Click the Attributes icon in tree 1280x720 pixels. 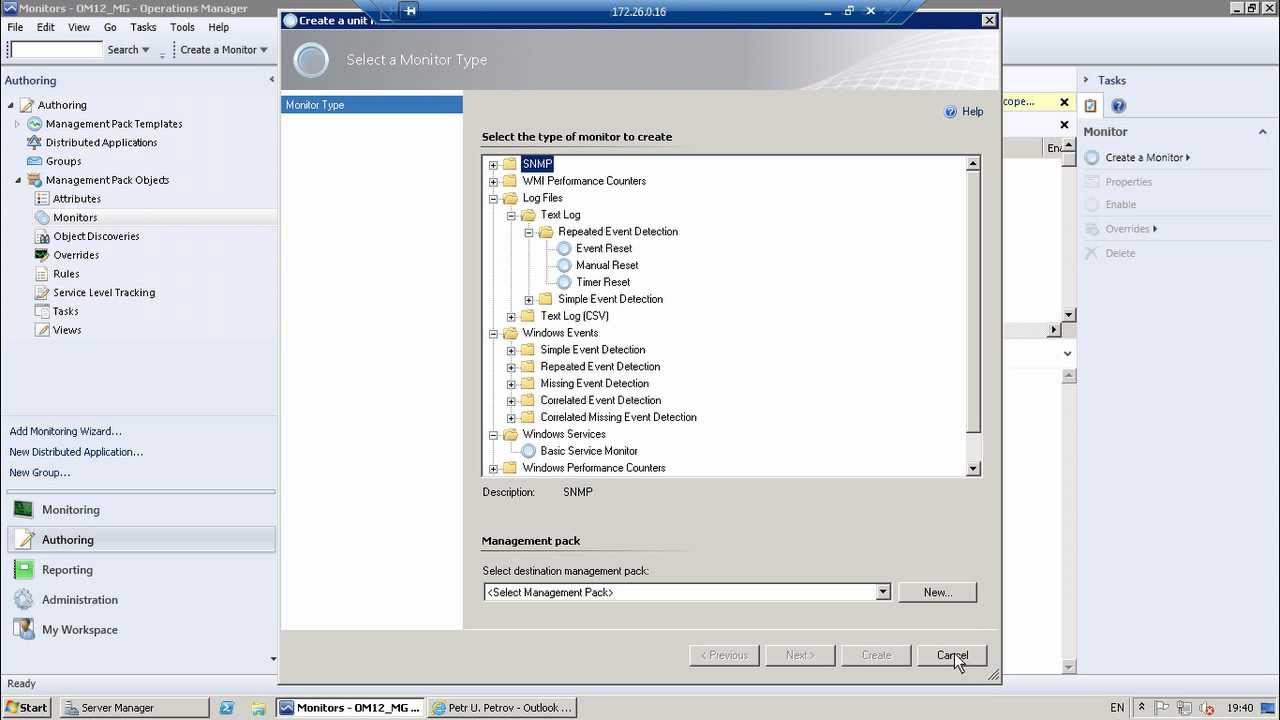(42, 199)
